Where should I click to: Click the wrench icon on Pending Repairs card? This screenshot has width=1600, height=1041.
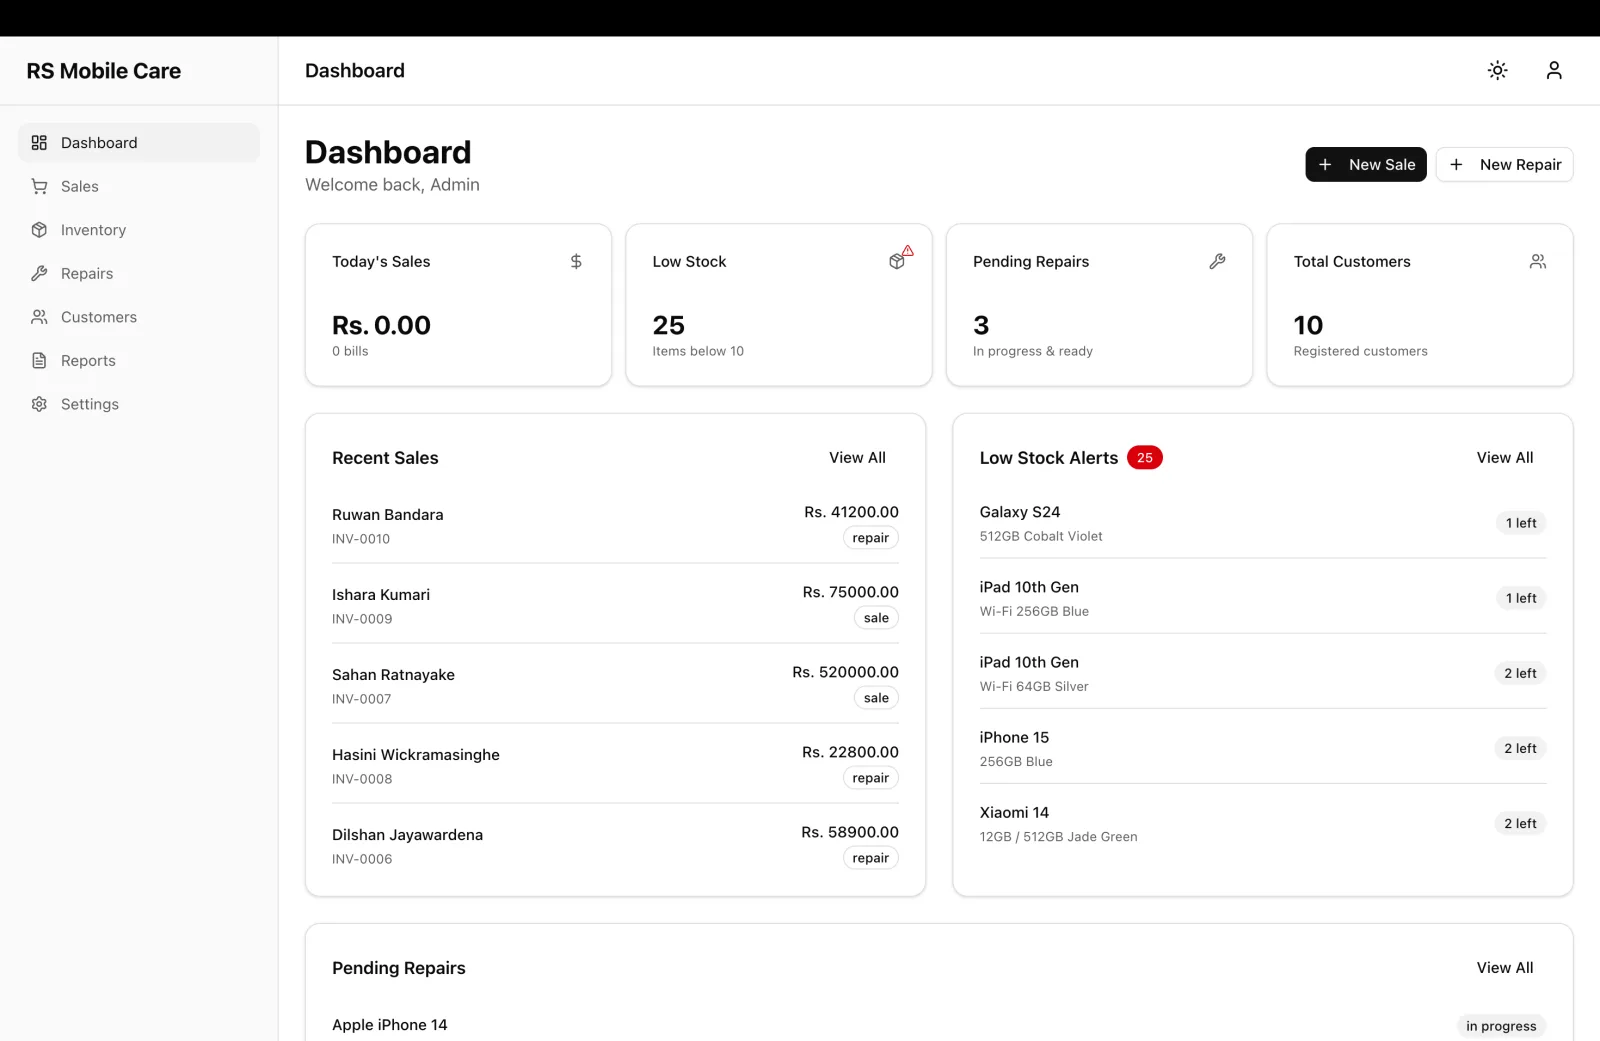1217,261
